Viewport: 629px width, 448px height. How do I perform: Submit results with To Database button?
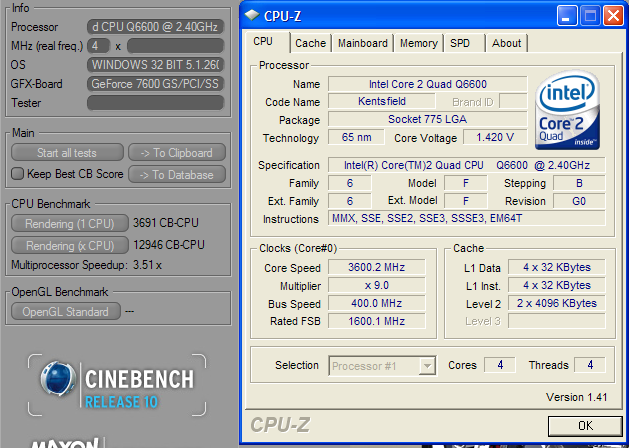[177, 174]
